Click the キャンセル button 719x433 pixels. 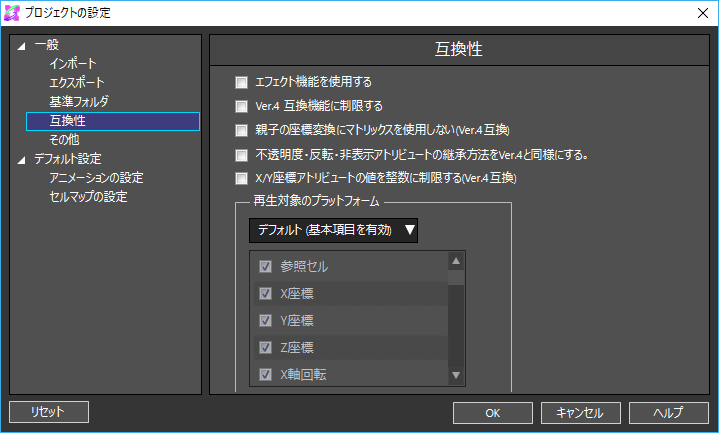[x=581, y=413]
